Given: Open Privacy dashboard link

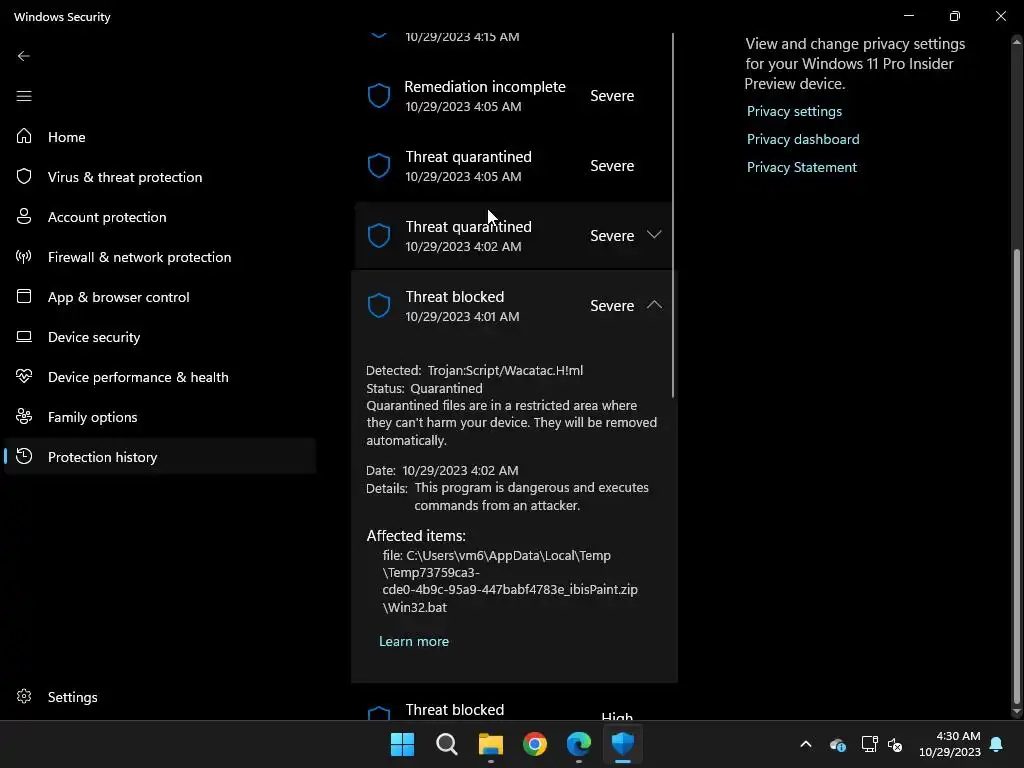Looking at the screenshot, I should coord(803,139).
